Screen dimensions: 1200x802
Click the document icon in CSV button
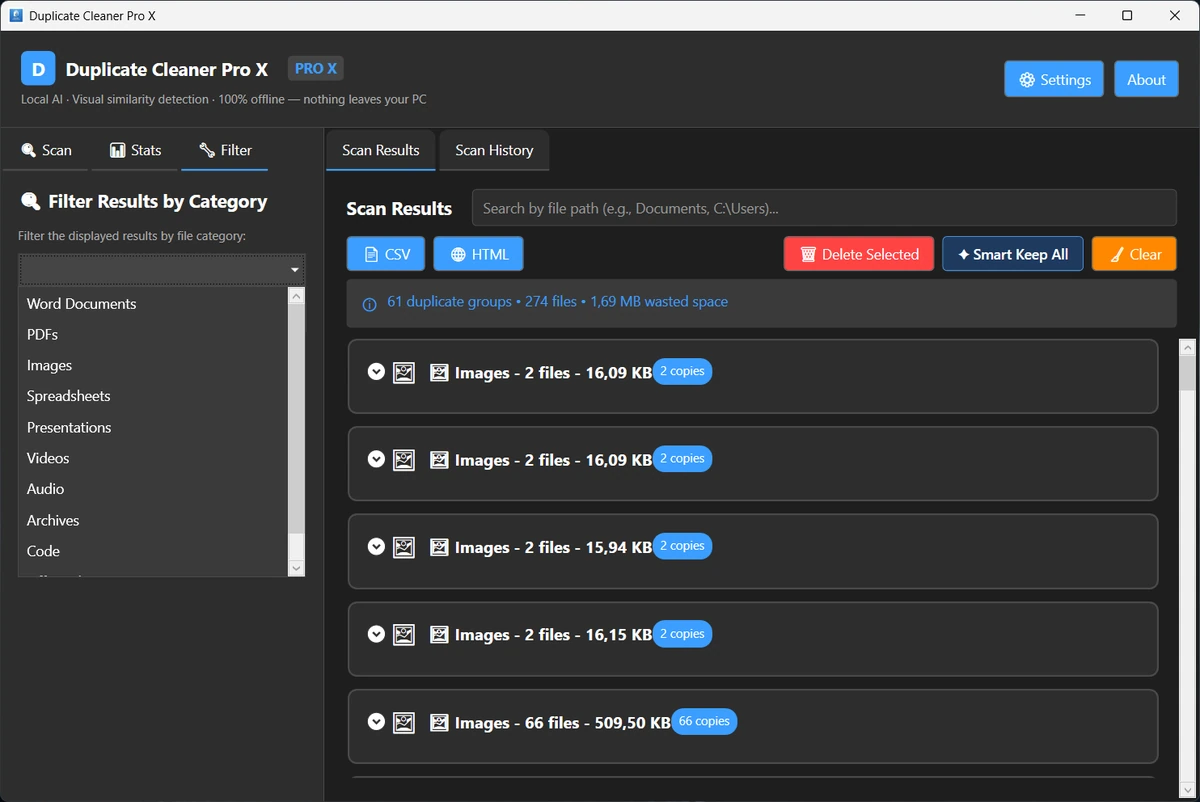pos(371,254)
